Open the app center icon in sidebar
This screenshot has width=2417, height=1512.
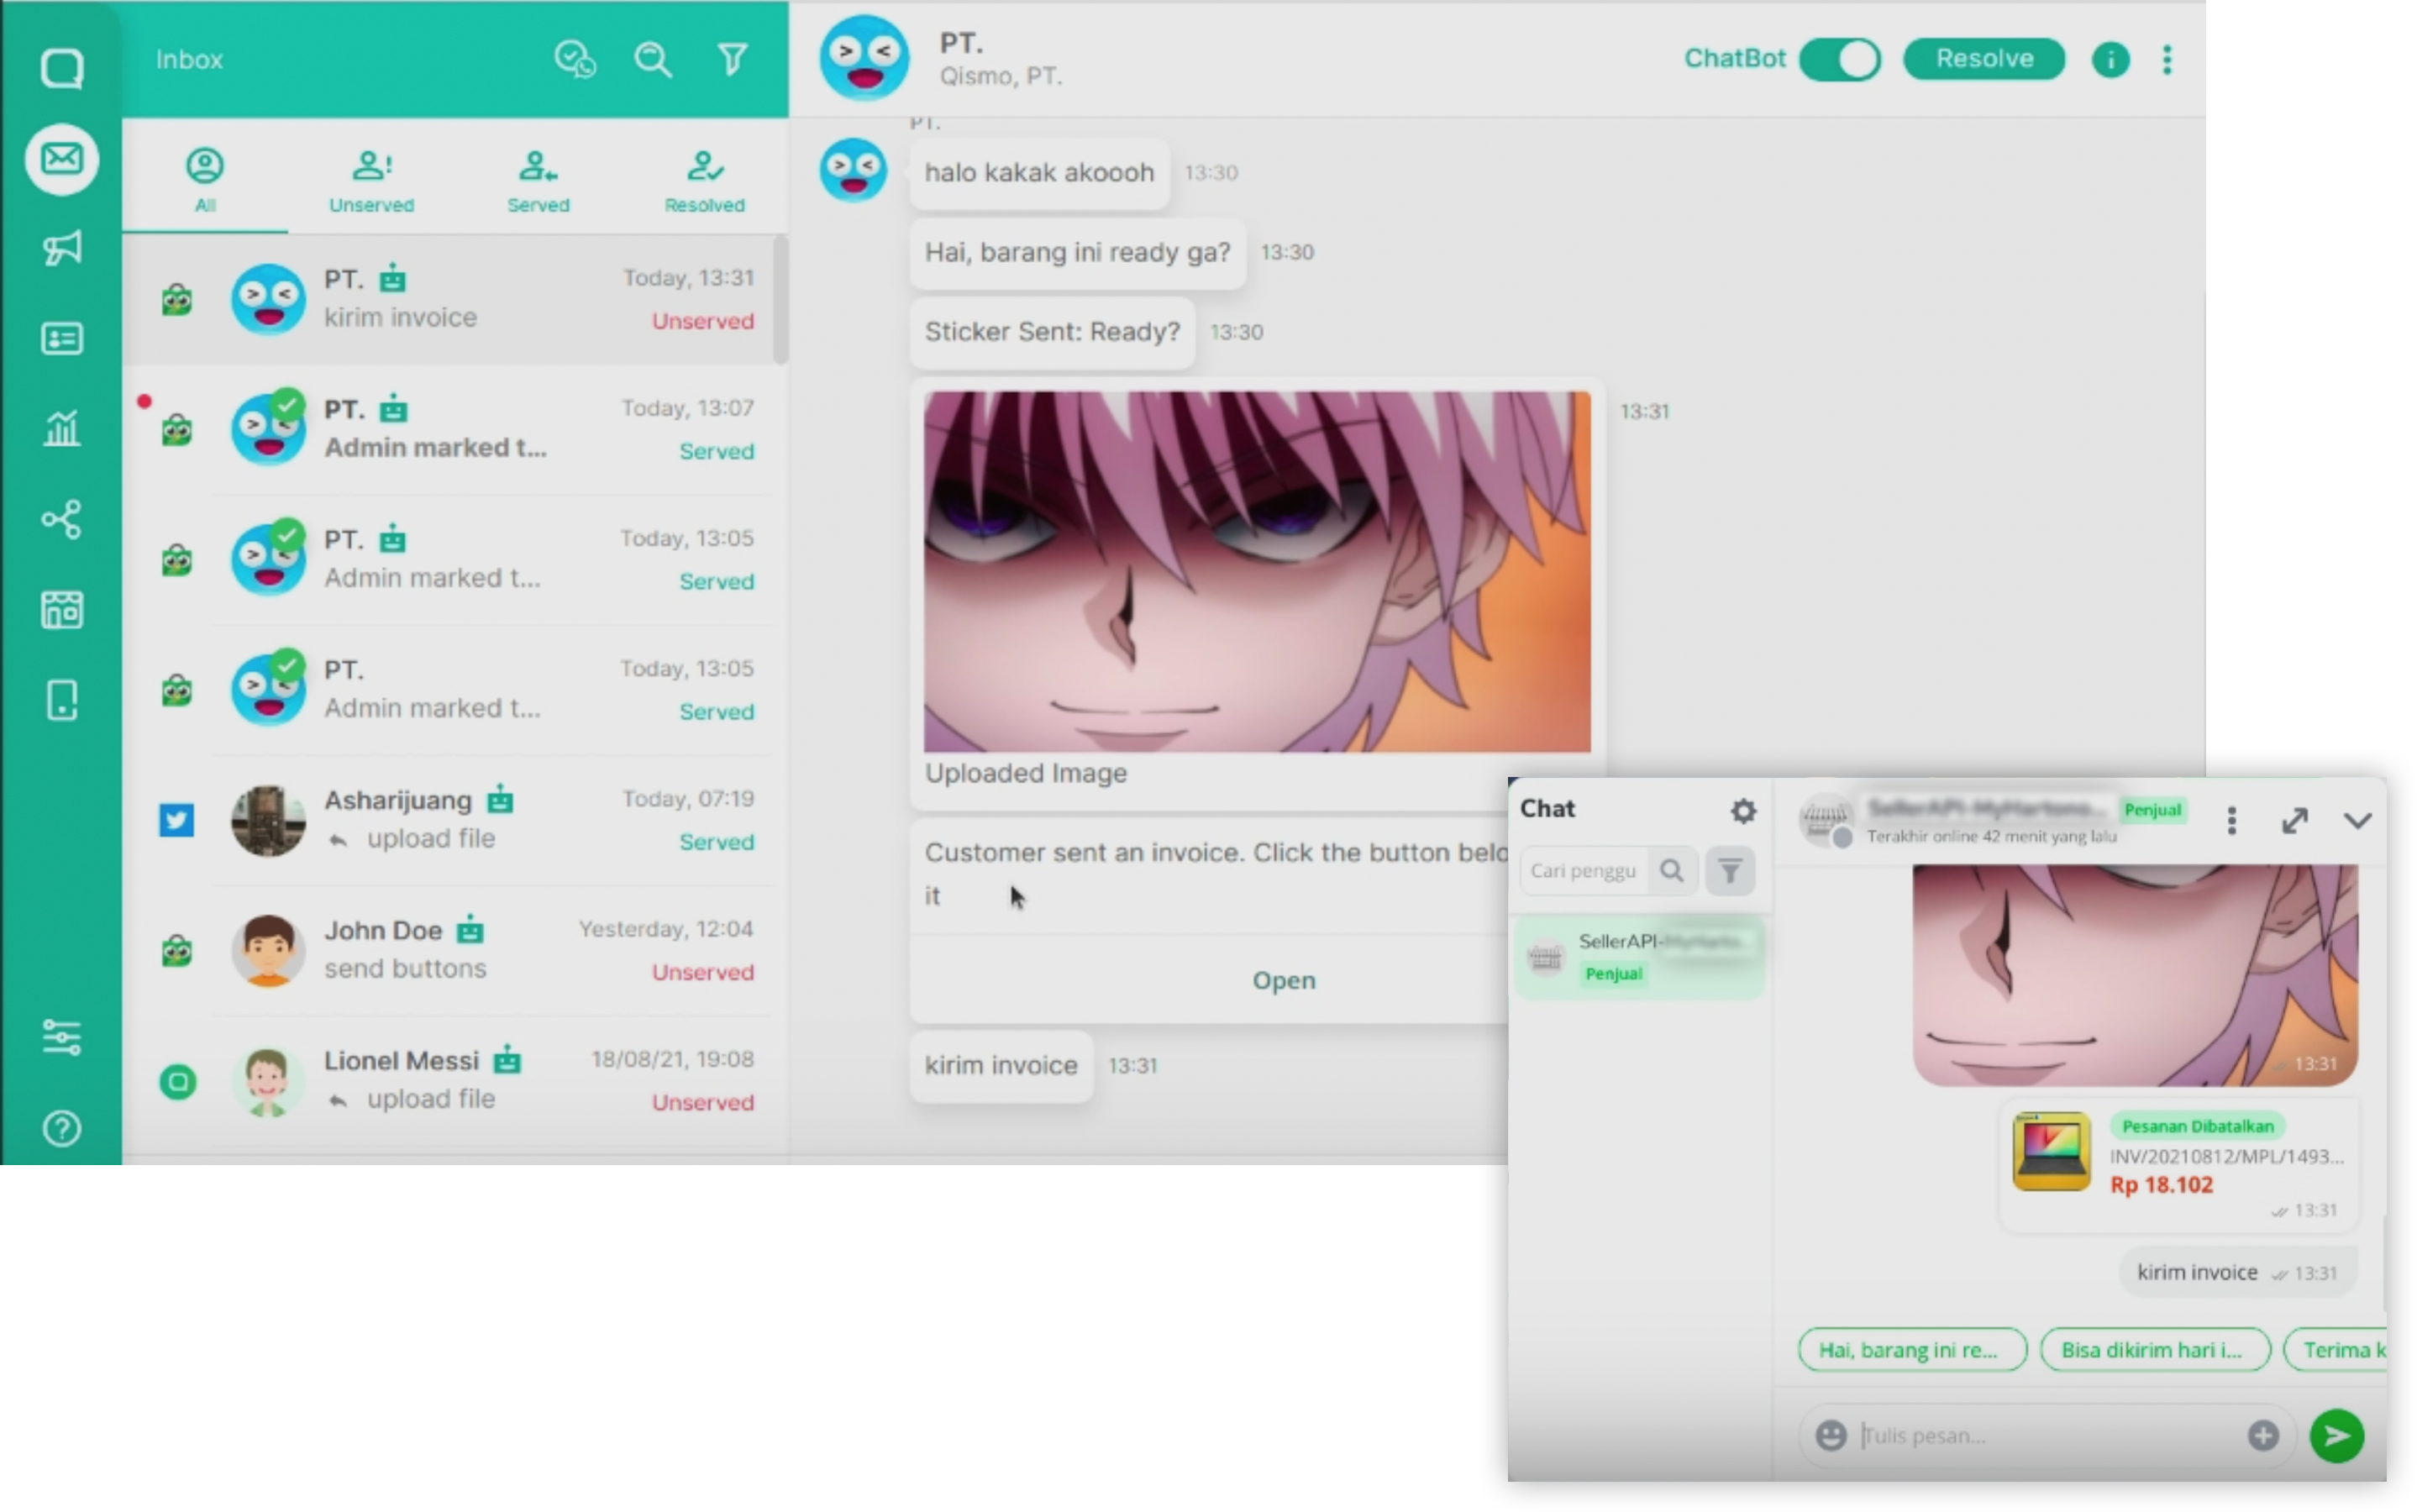(62, 609)
